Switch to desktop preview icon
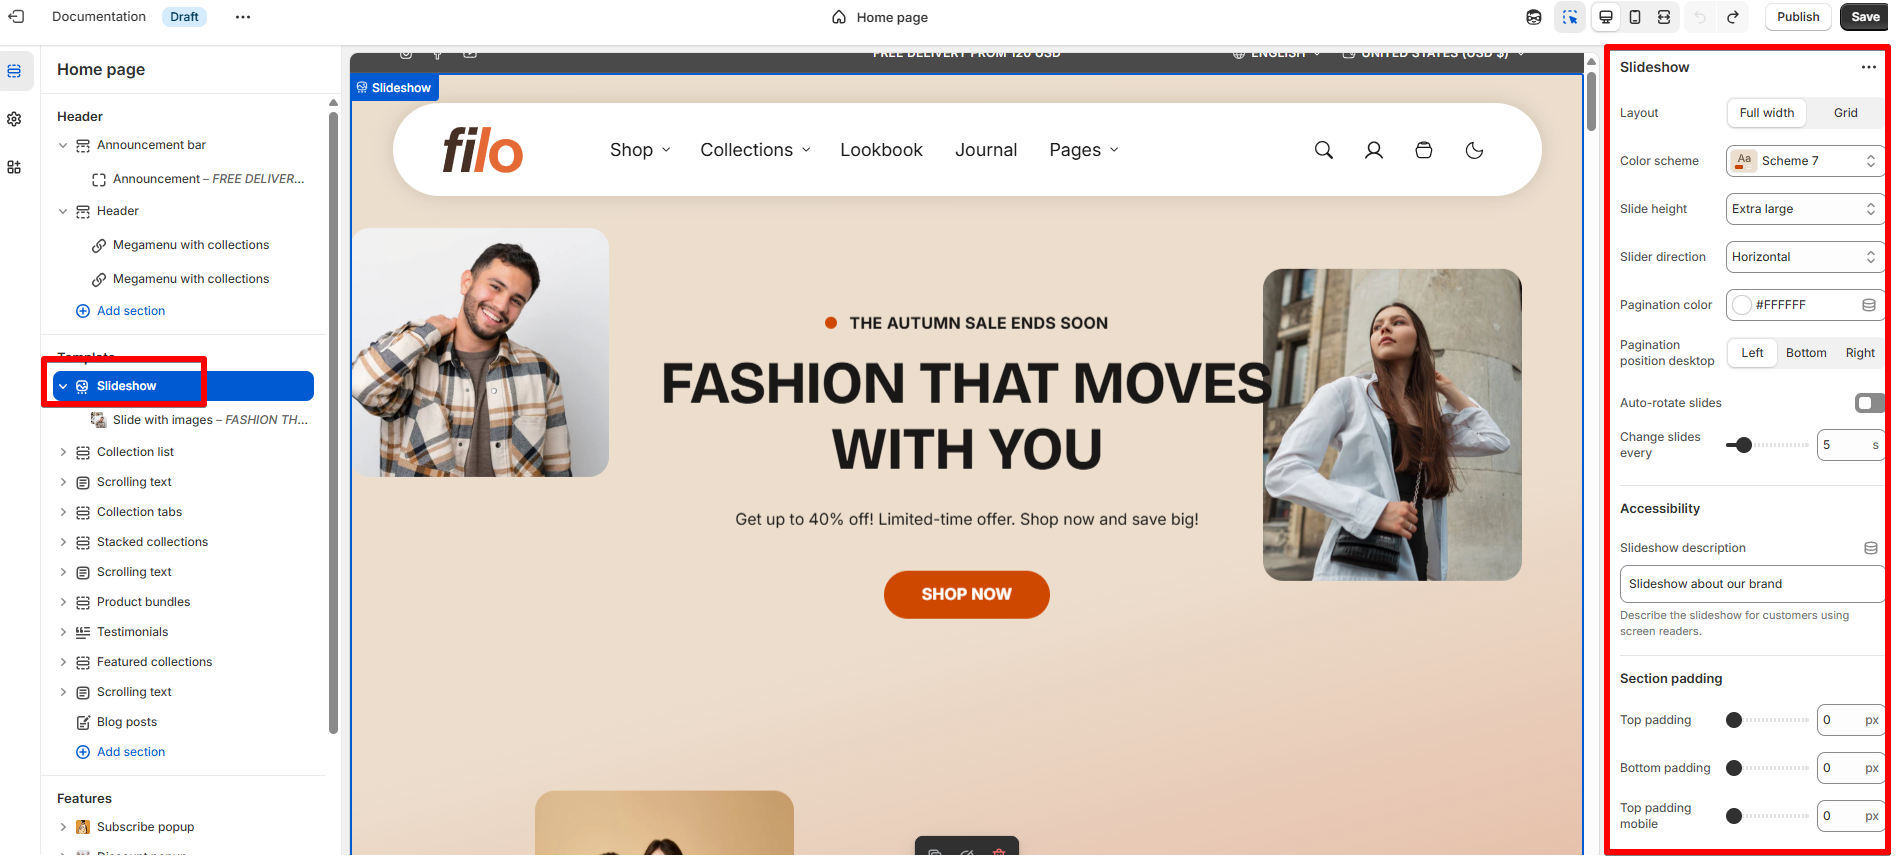 [x=1606, y=17]
